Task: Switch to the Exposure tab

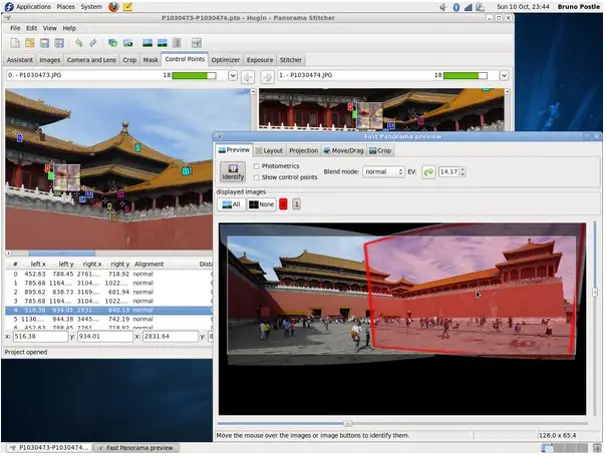Action: [x=260, y=60]
